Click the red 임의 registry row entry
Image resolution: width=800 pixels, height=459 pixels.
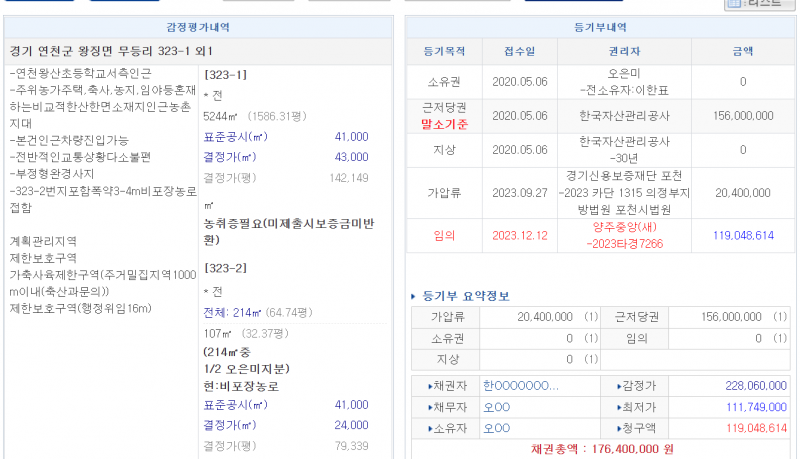coord(445,235)
